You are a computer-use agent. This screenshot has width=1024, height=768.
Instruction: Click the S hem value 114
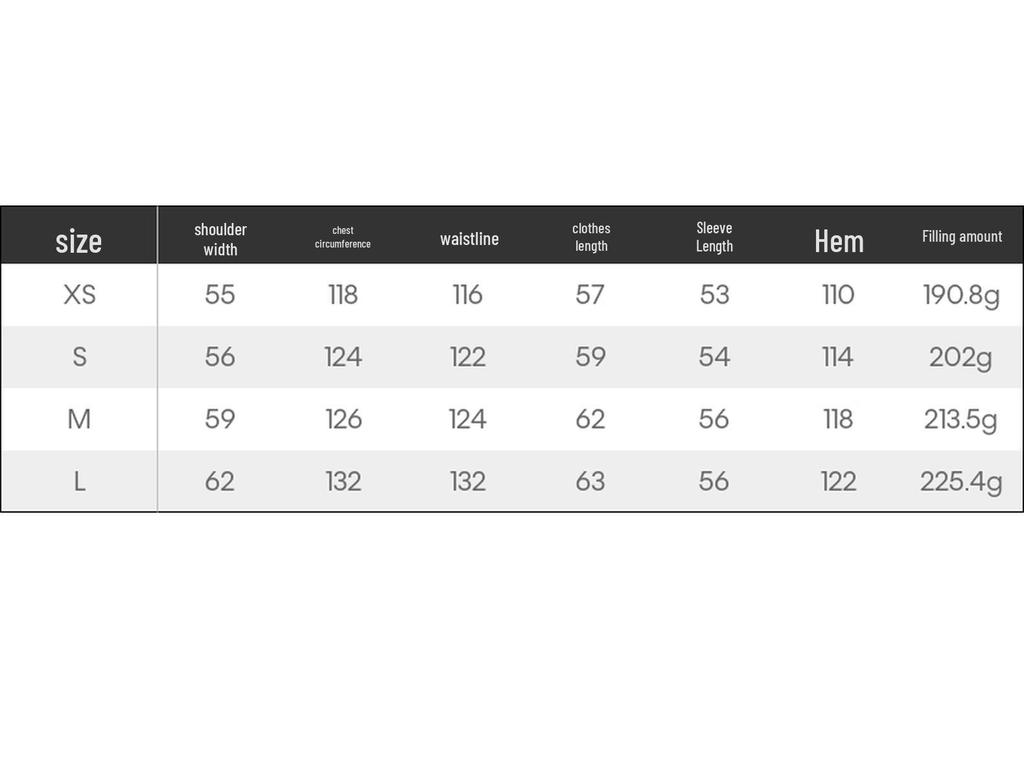838,357
